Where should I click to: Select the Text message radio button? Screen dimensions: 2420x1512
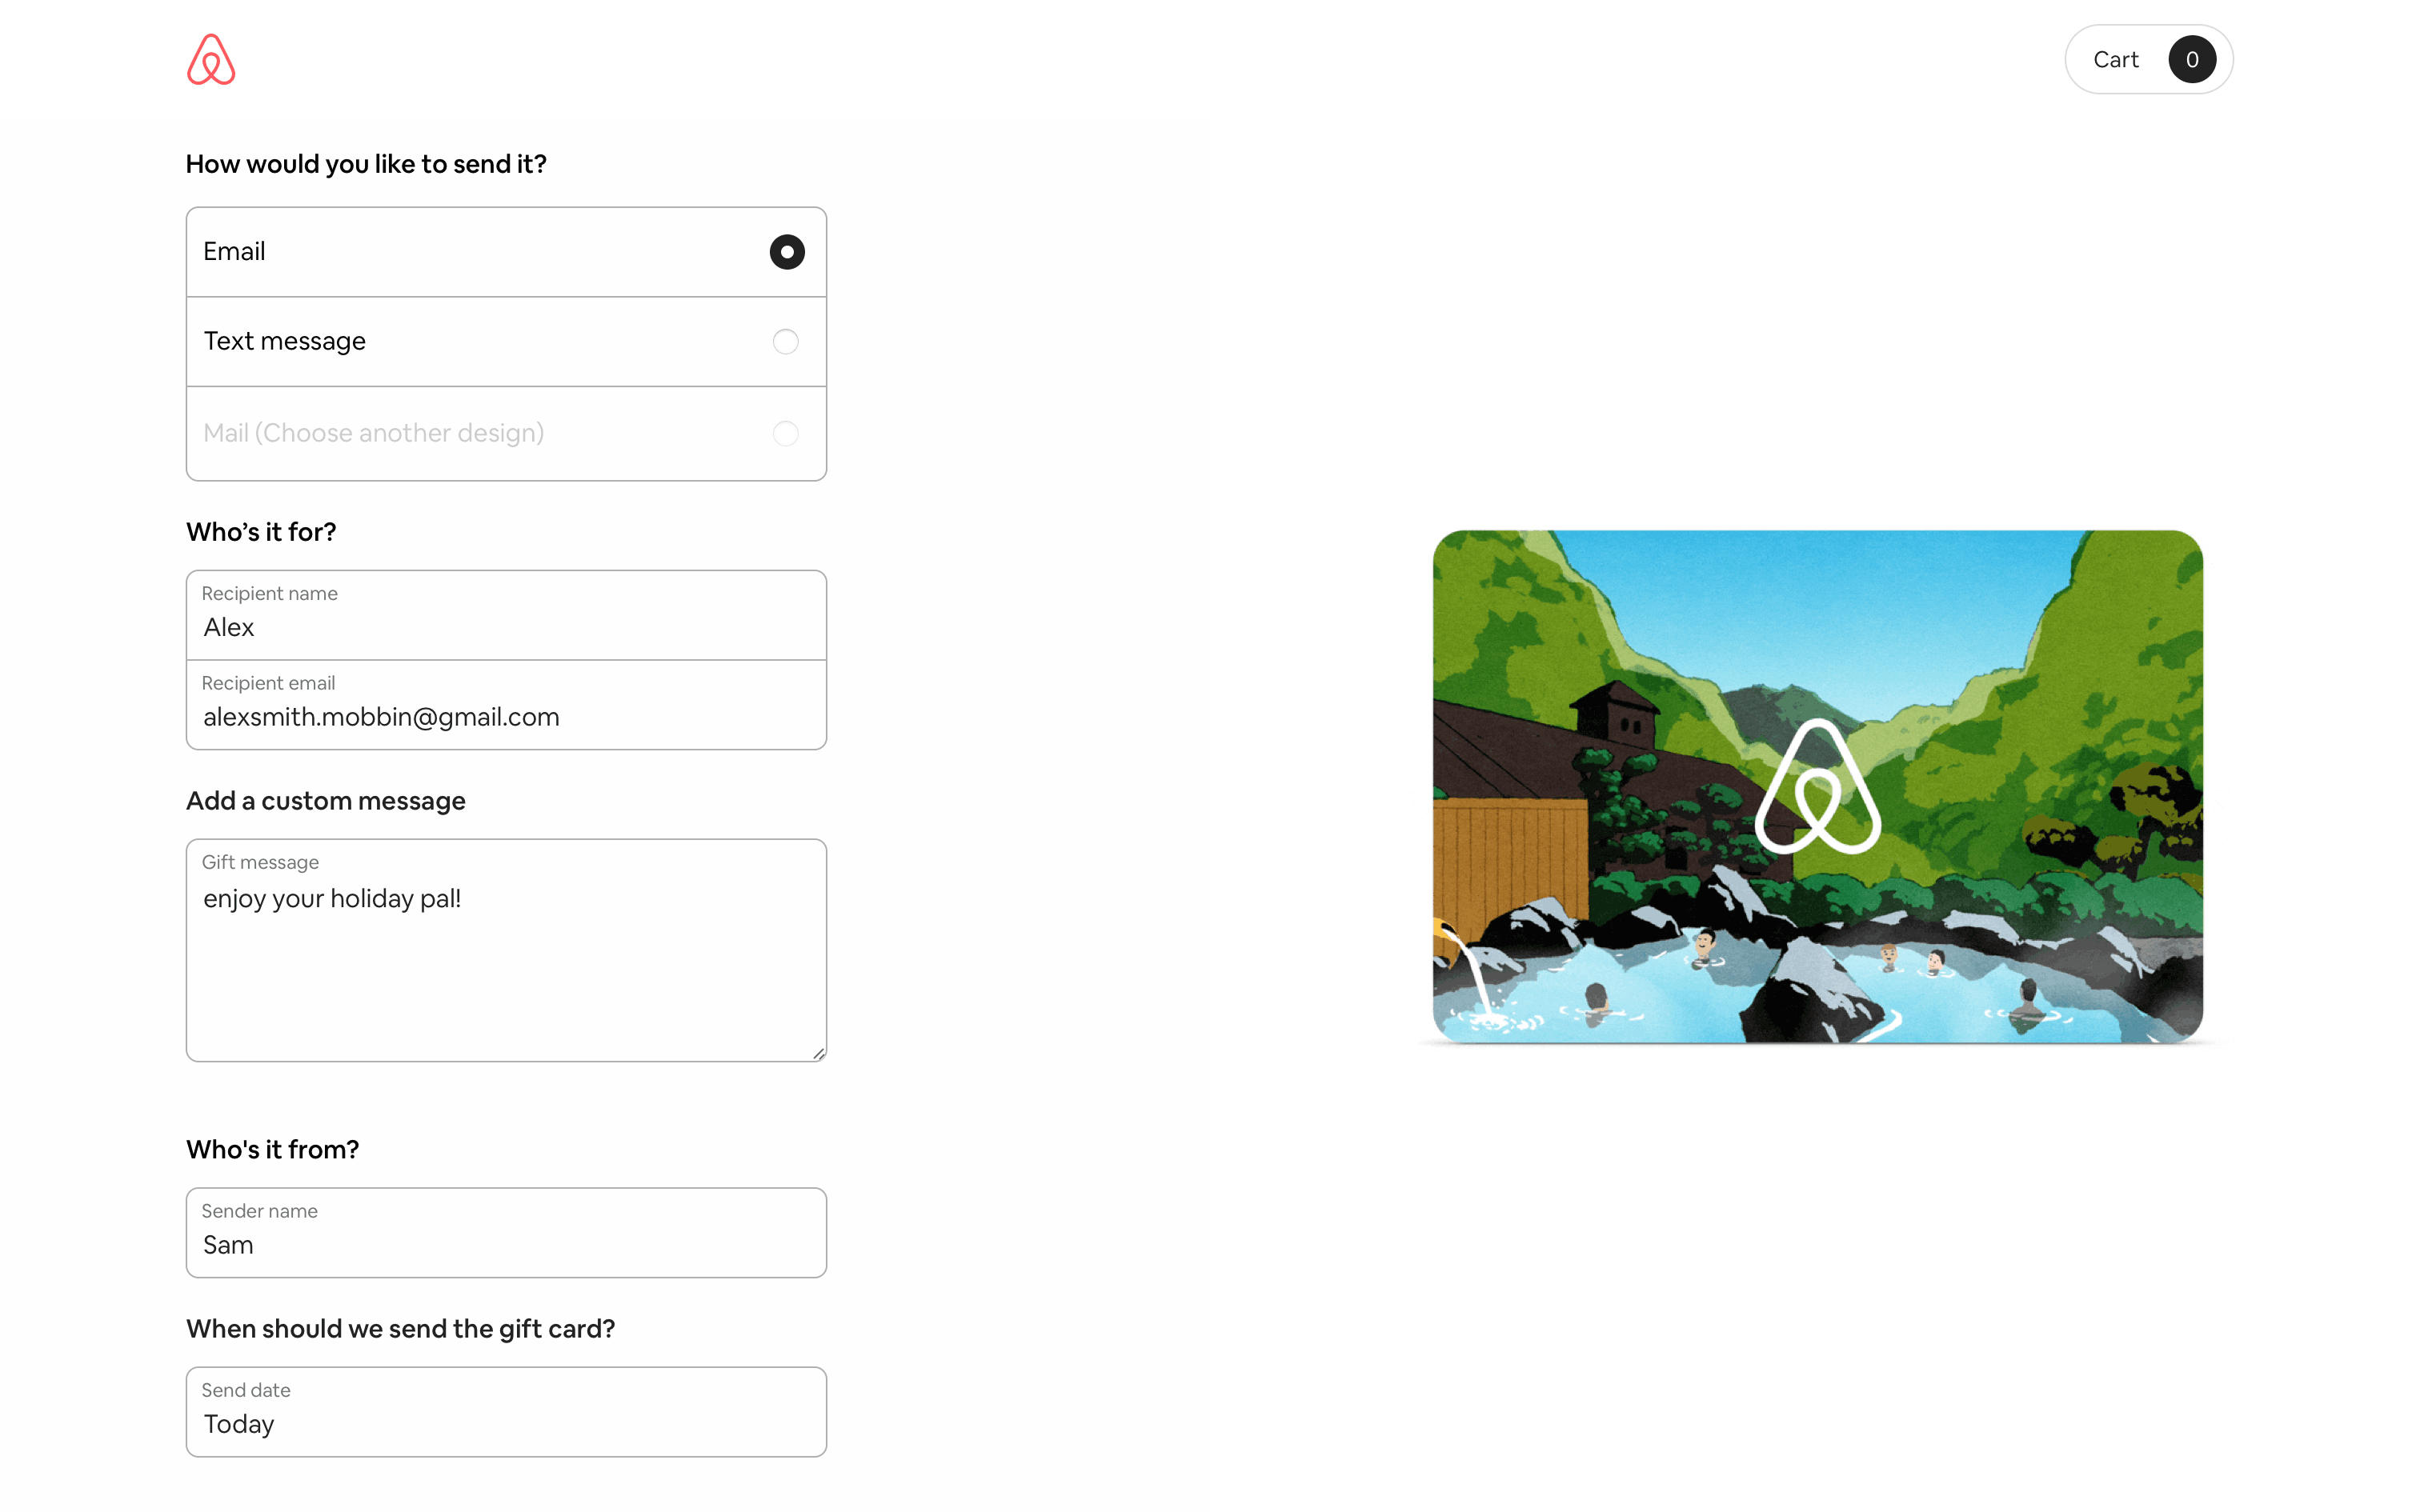(786, 342)
